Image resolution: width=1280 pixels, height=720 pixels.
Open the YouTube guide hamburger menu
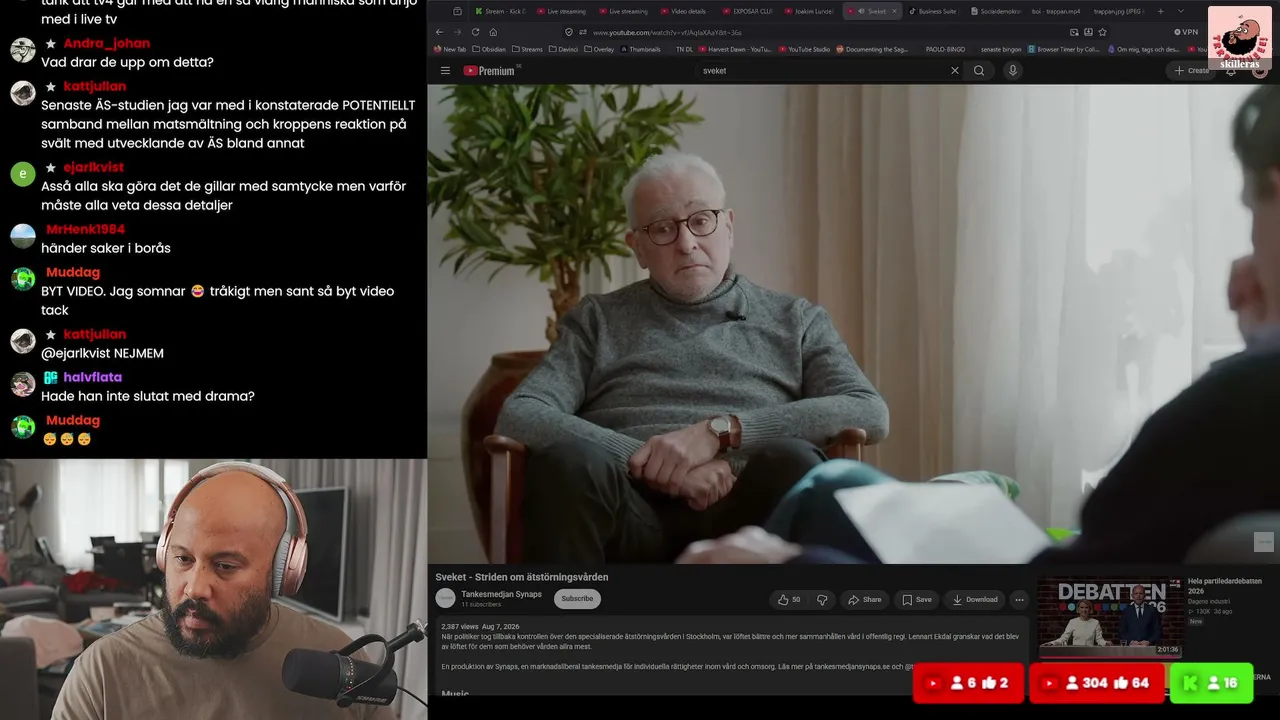click(445, 71)
